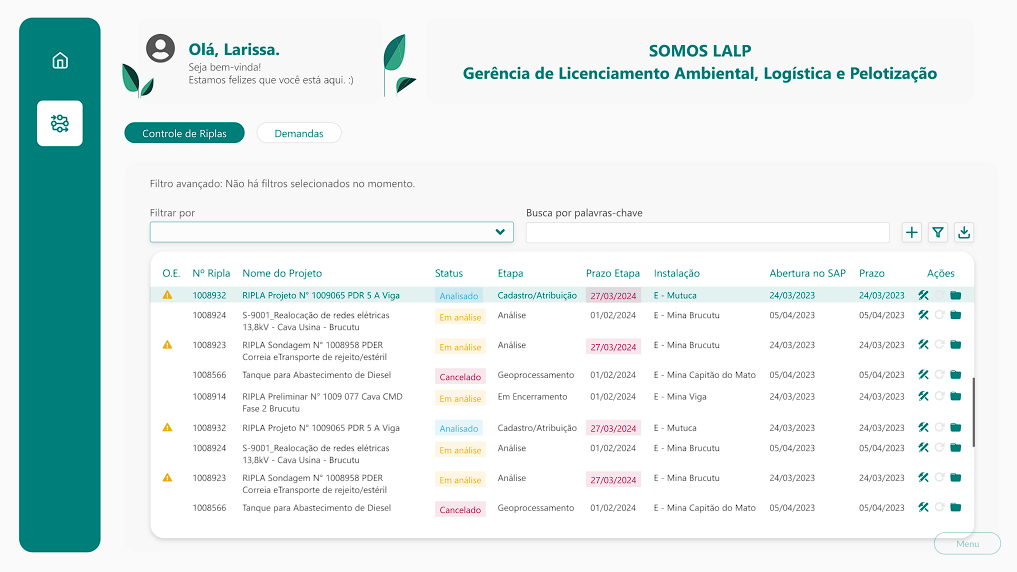Switch to the Controle de Riplas tab
The height and width of the screenshot is (572, 1017).
pos(184,133)
